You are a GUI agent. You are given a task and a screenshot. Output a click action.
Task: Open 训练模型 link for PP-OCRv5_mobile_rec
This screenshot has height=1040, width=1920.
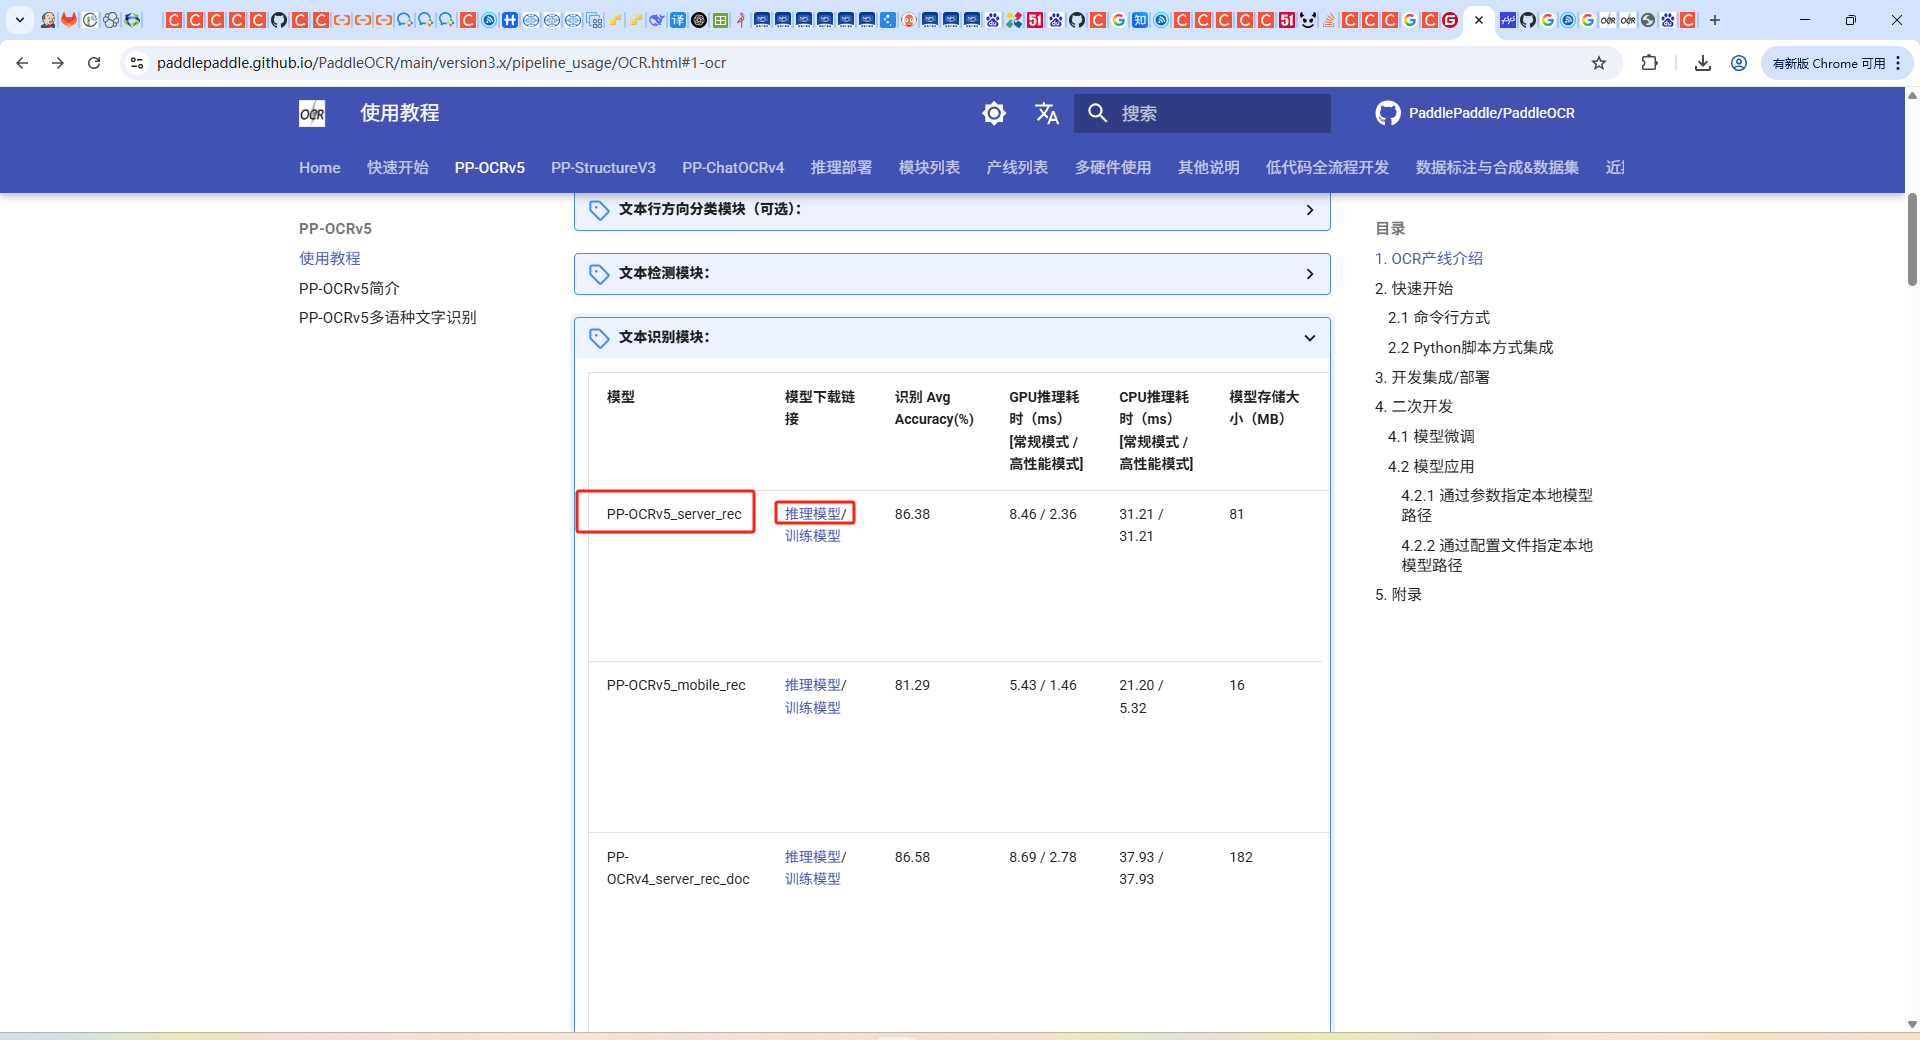[x=812, y=708]
